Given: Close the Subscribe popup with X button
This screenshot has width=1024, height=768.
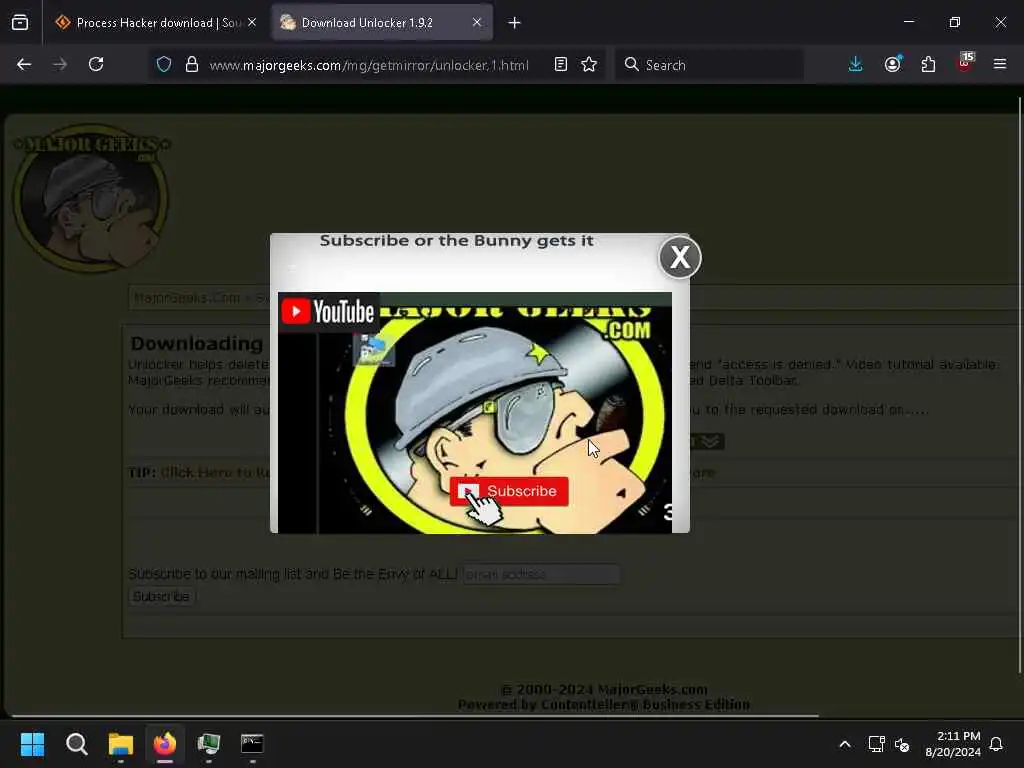Looking at the screenshot, I should pos(680,257).
